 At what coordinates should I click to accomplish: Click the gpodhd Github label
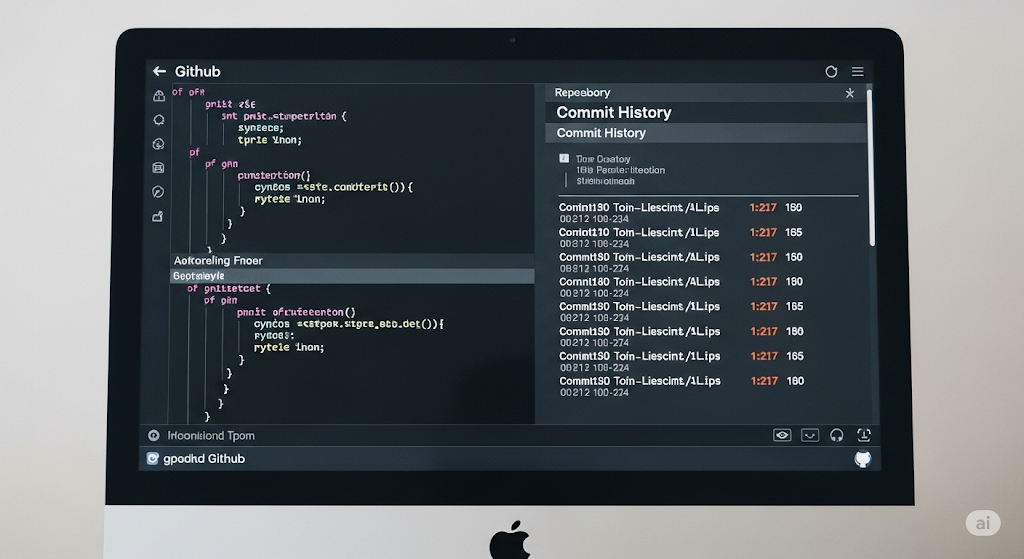pos(204,458)
